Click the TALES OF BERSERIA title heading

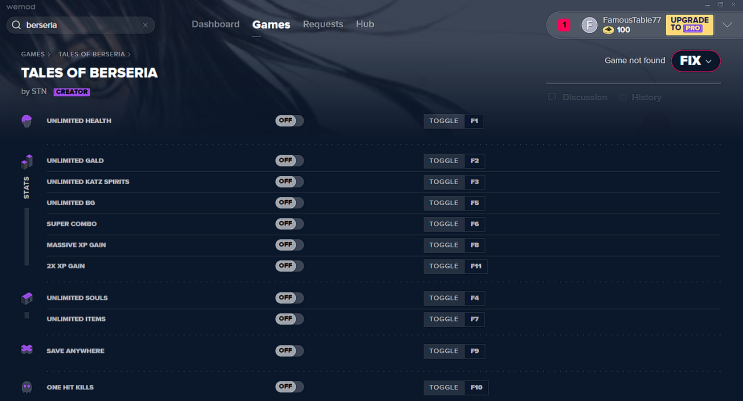(x=89, y=73)
